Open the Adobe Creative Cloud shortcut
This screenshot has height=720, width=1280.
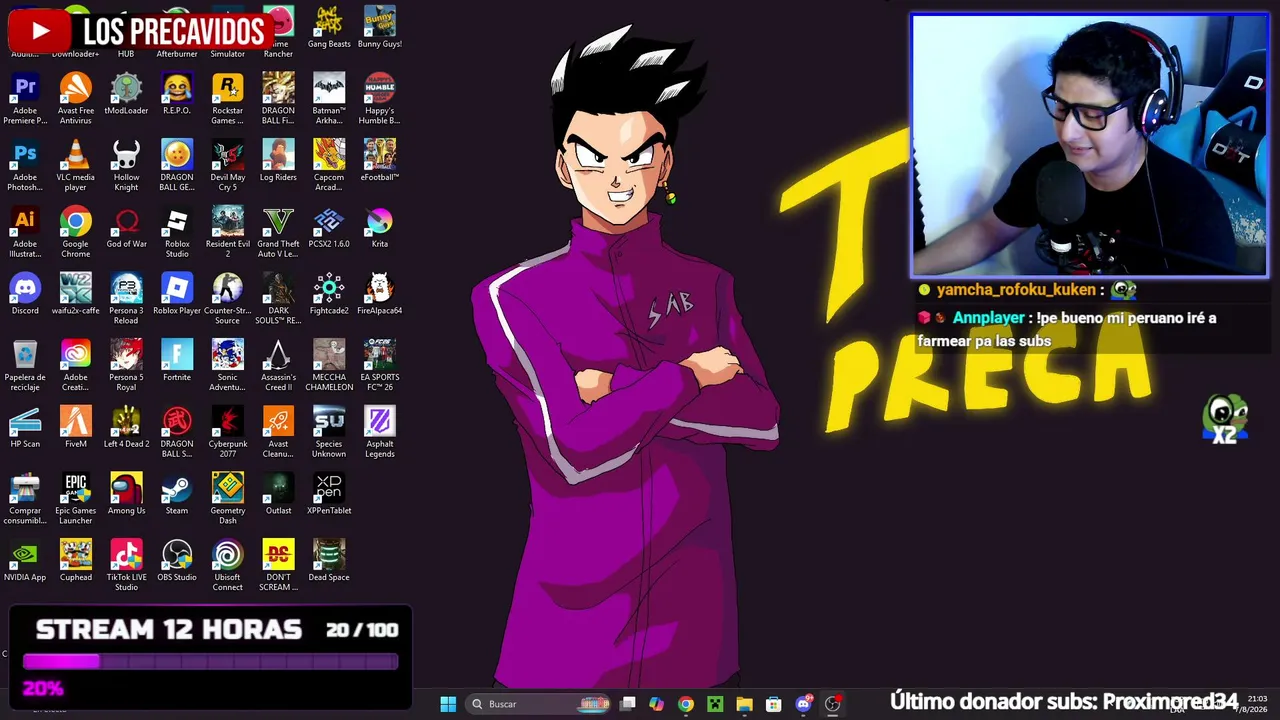tap(76, 367)
